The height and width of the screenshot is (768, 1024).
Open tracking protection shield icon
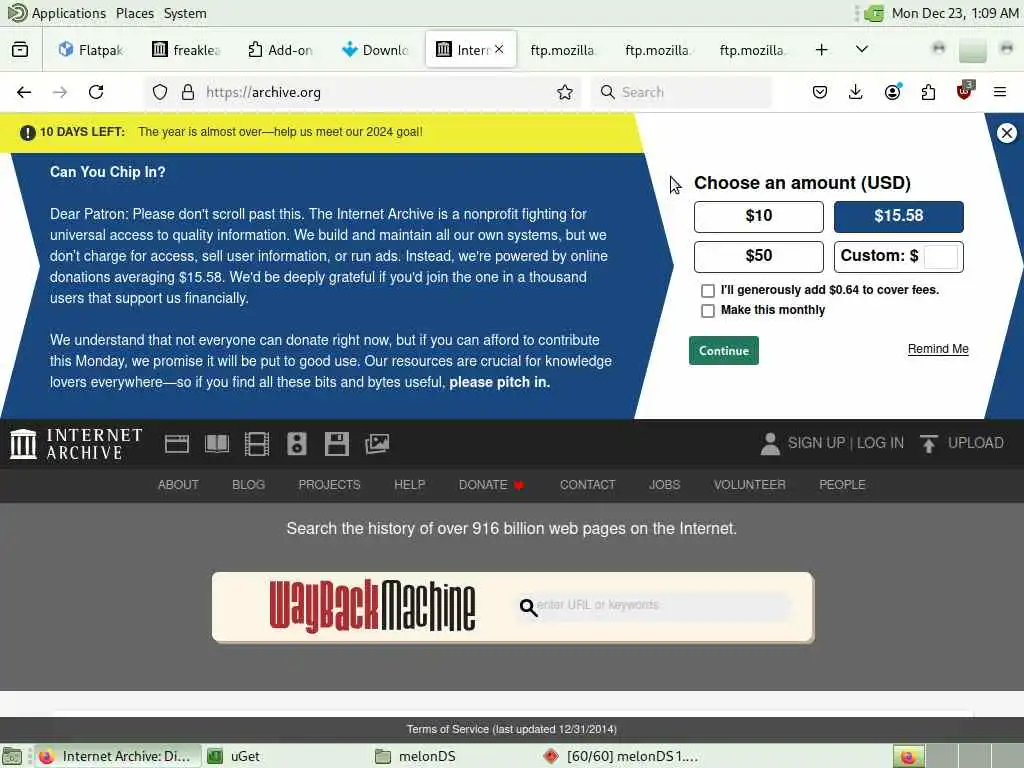coord(160,92)
